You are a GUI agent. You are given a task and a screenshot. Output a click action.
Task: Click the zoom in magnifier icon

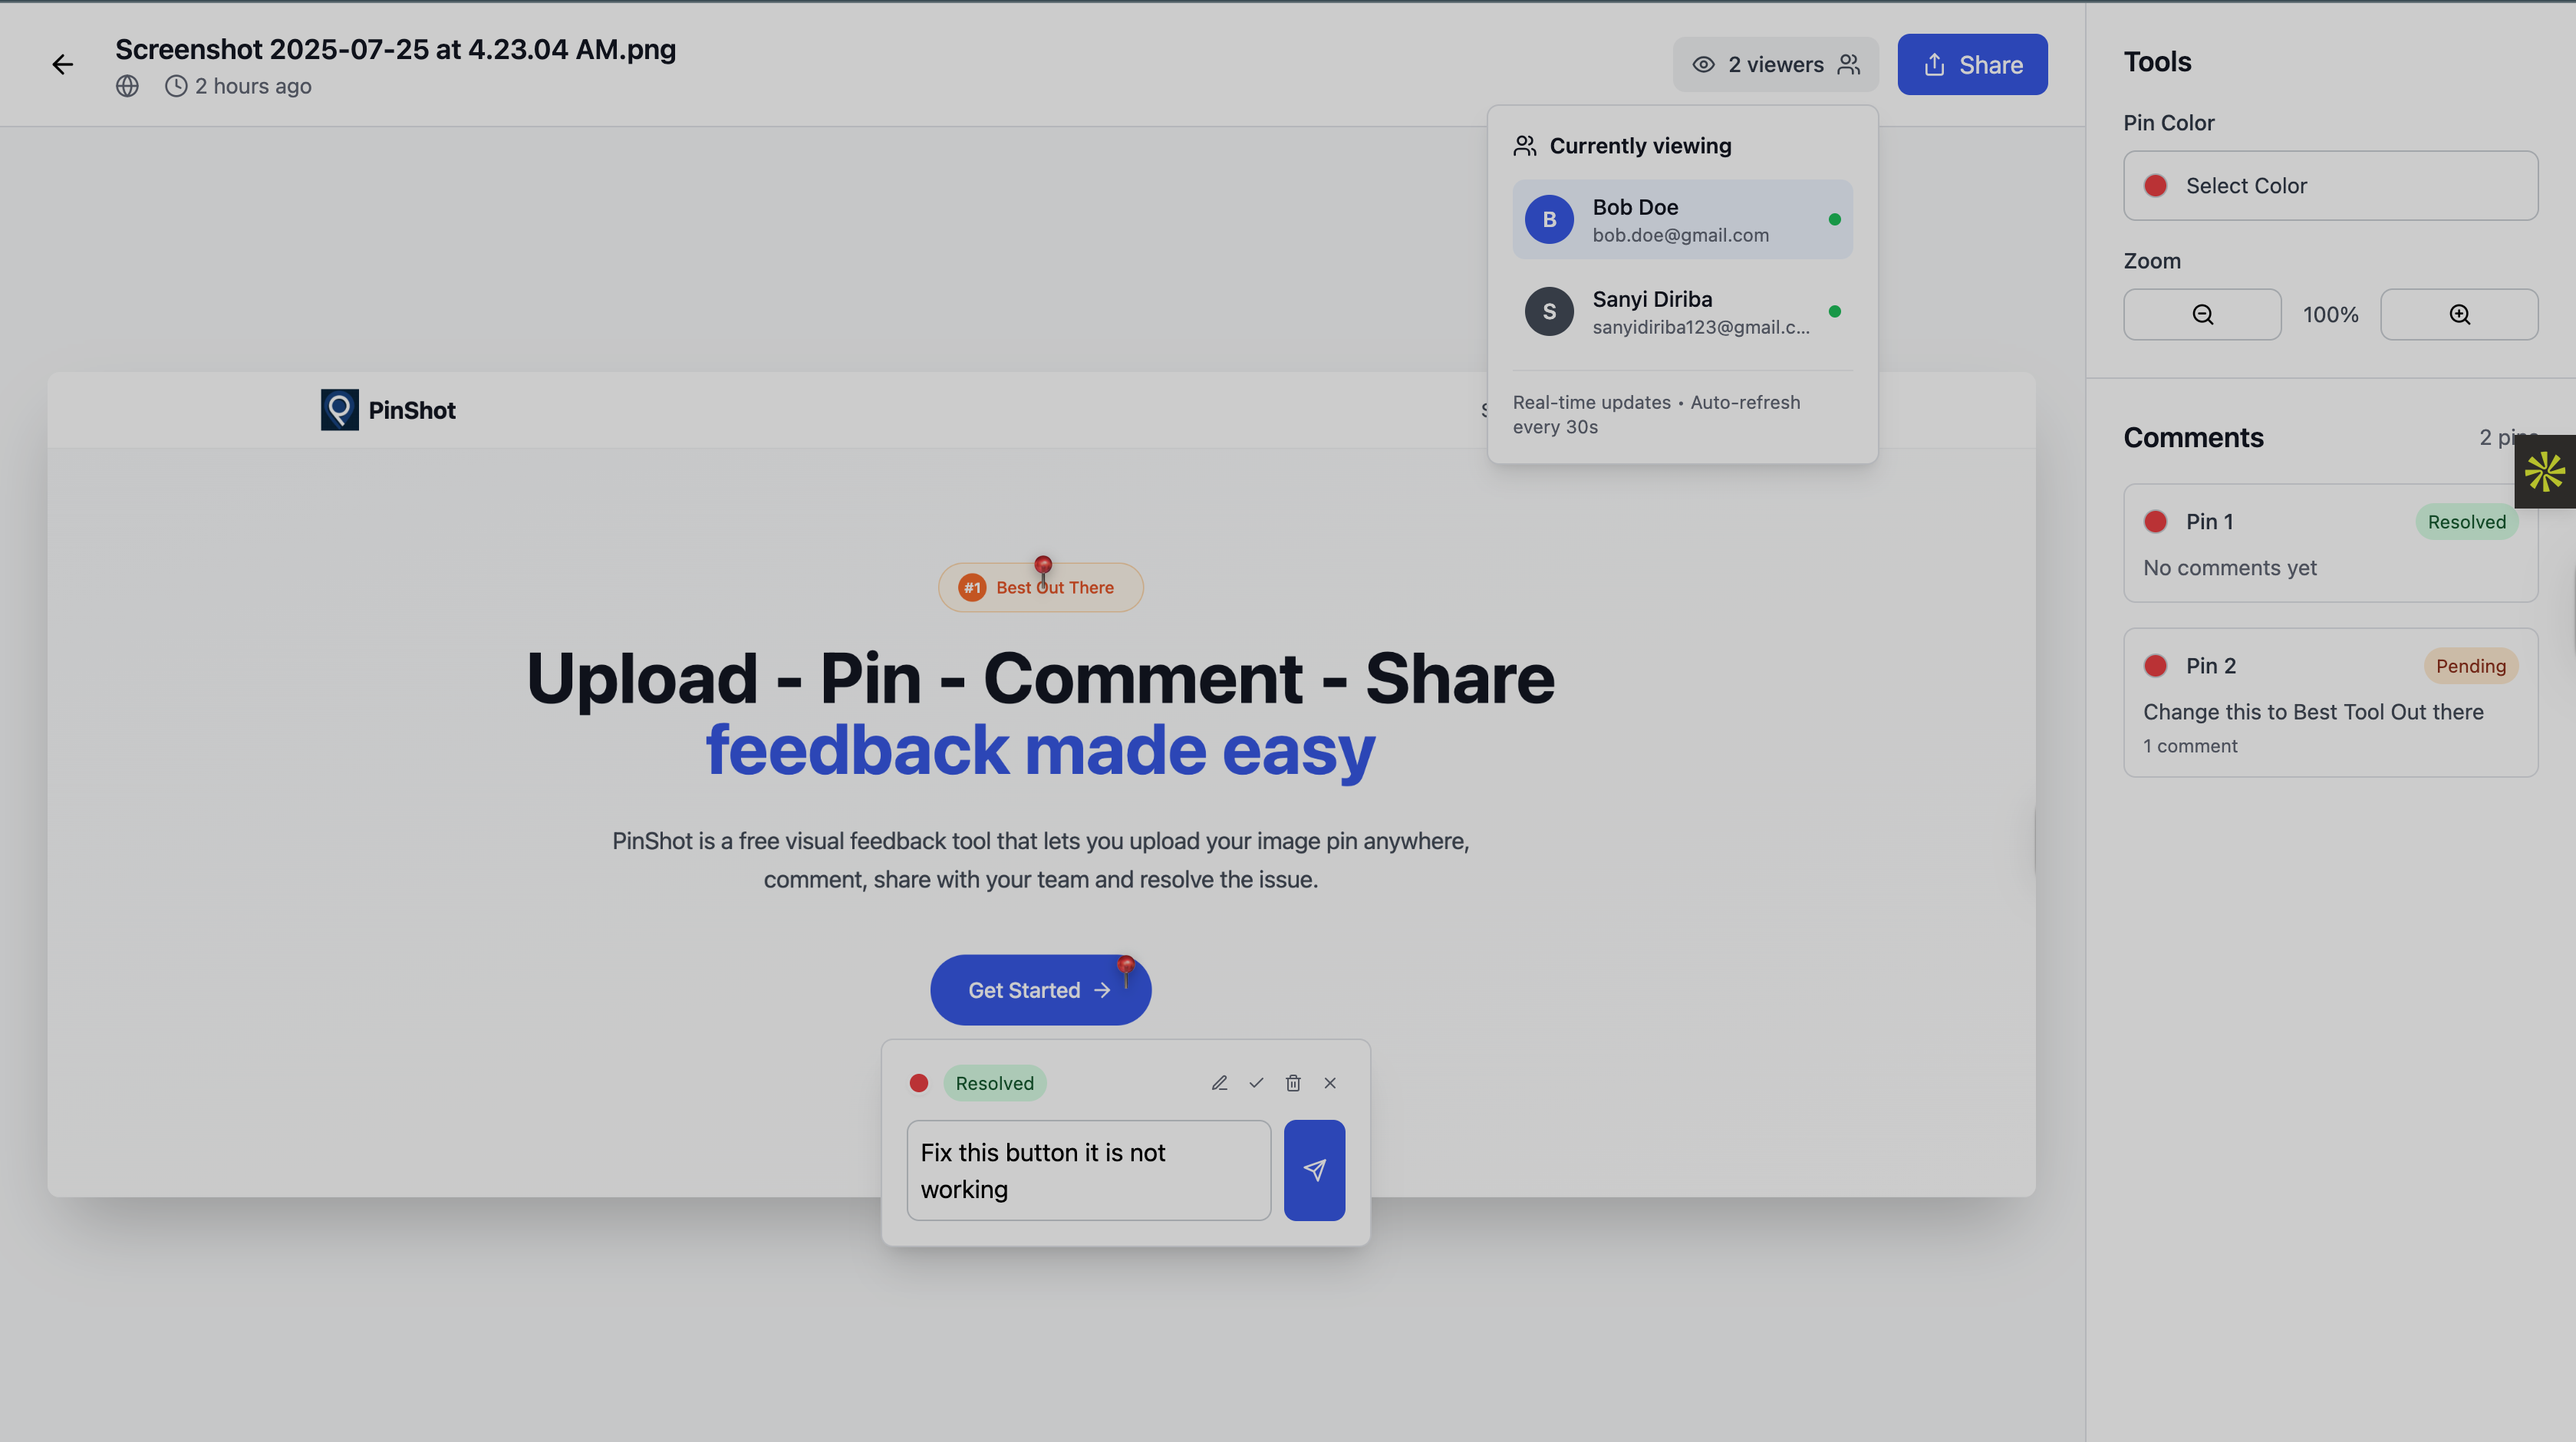coord(2459,315)
